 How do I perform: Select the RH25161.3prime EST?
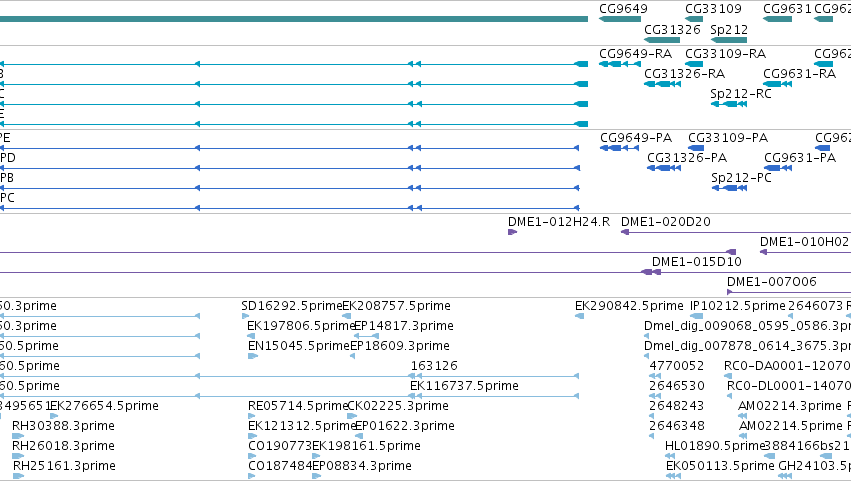click(18, 477)
